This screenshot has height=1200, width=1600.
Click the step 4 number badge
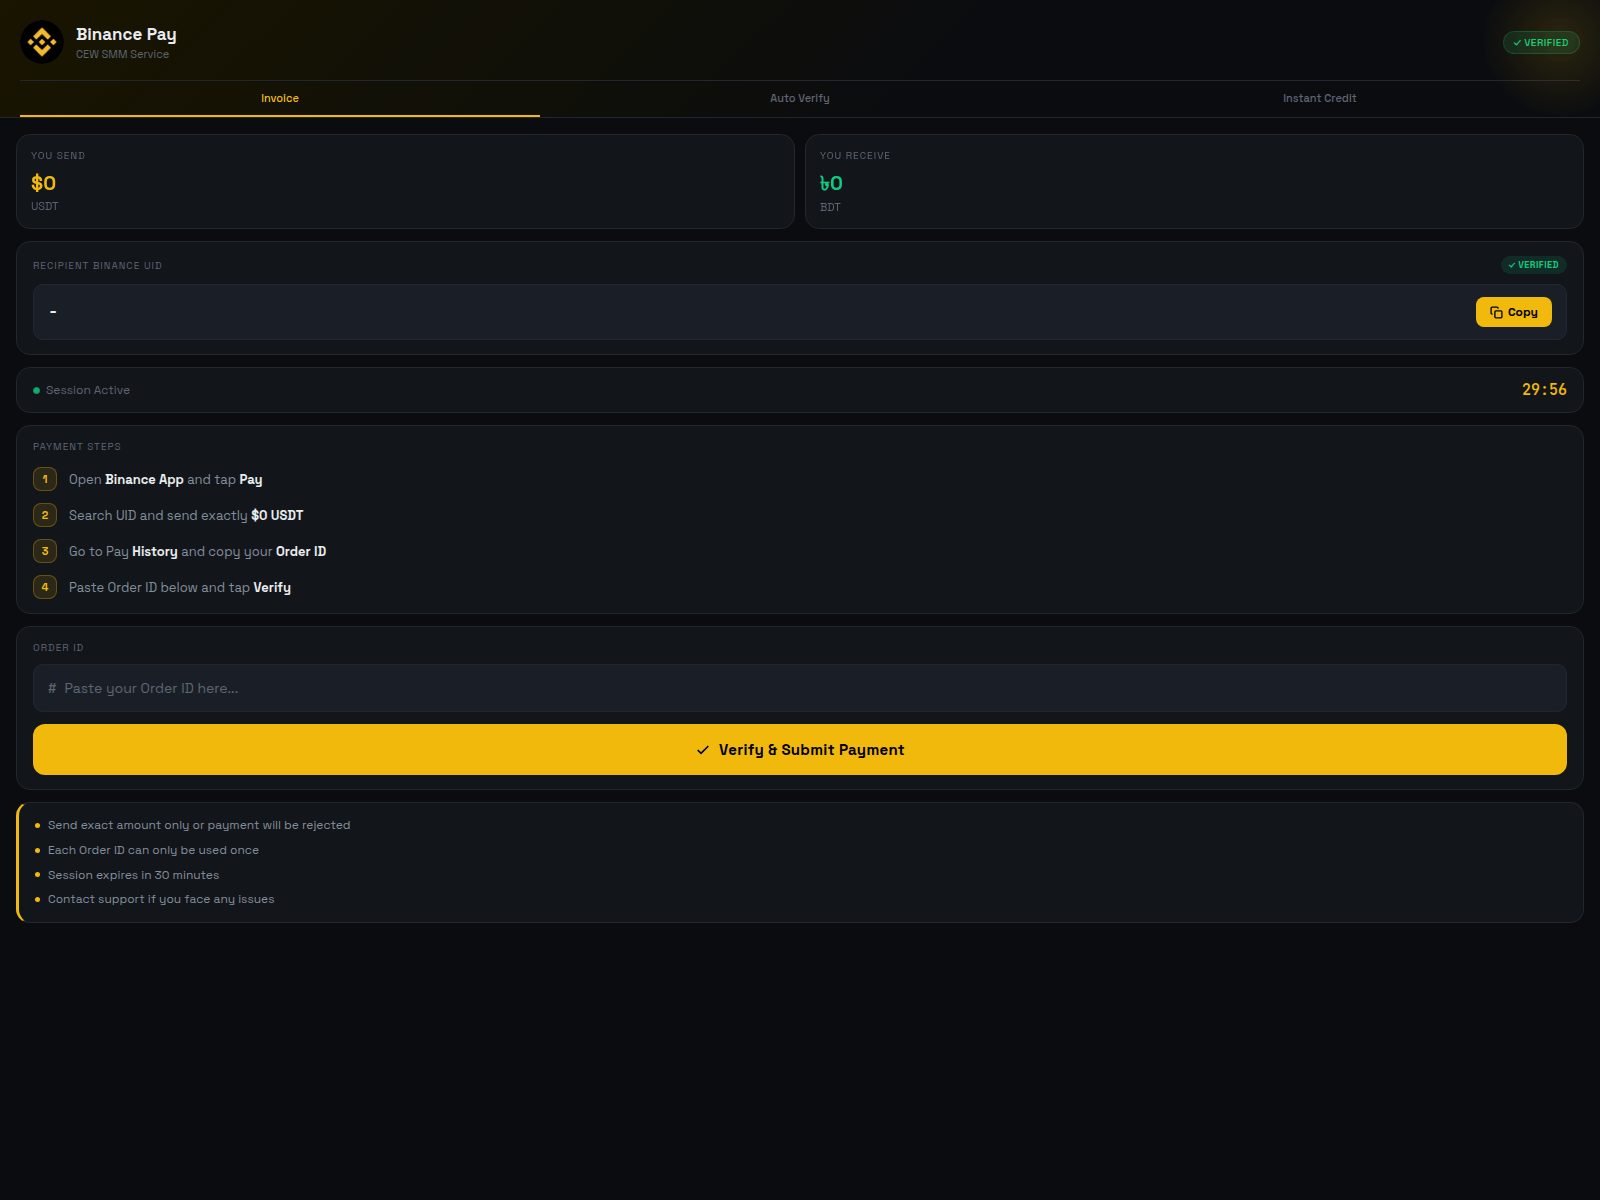click(x=45, y=587)
